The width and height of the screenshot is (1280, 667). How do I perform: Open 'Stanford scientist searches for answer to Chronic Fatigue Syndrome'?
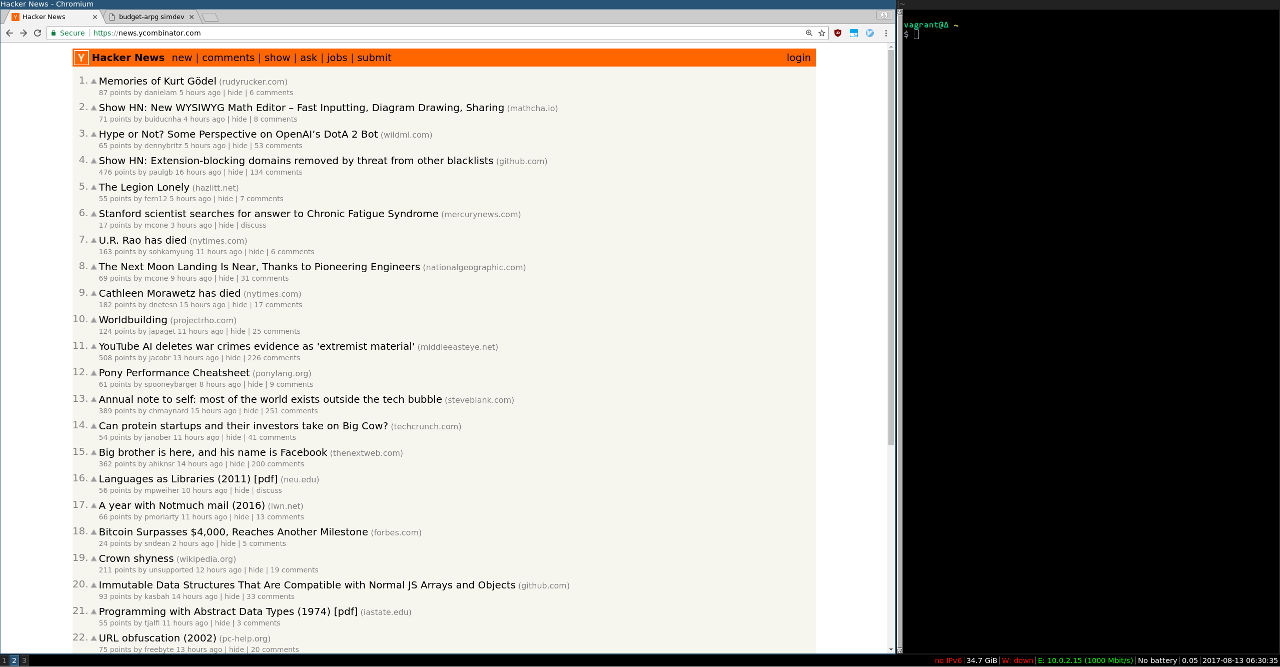click(x=268, y=214)
